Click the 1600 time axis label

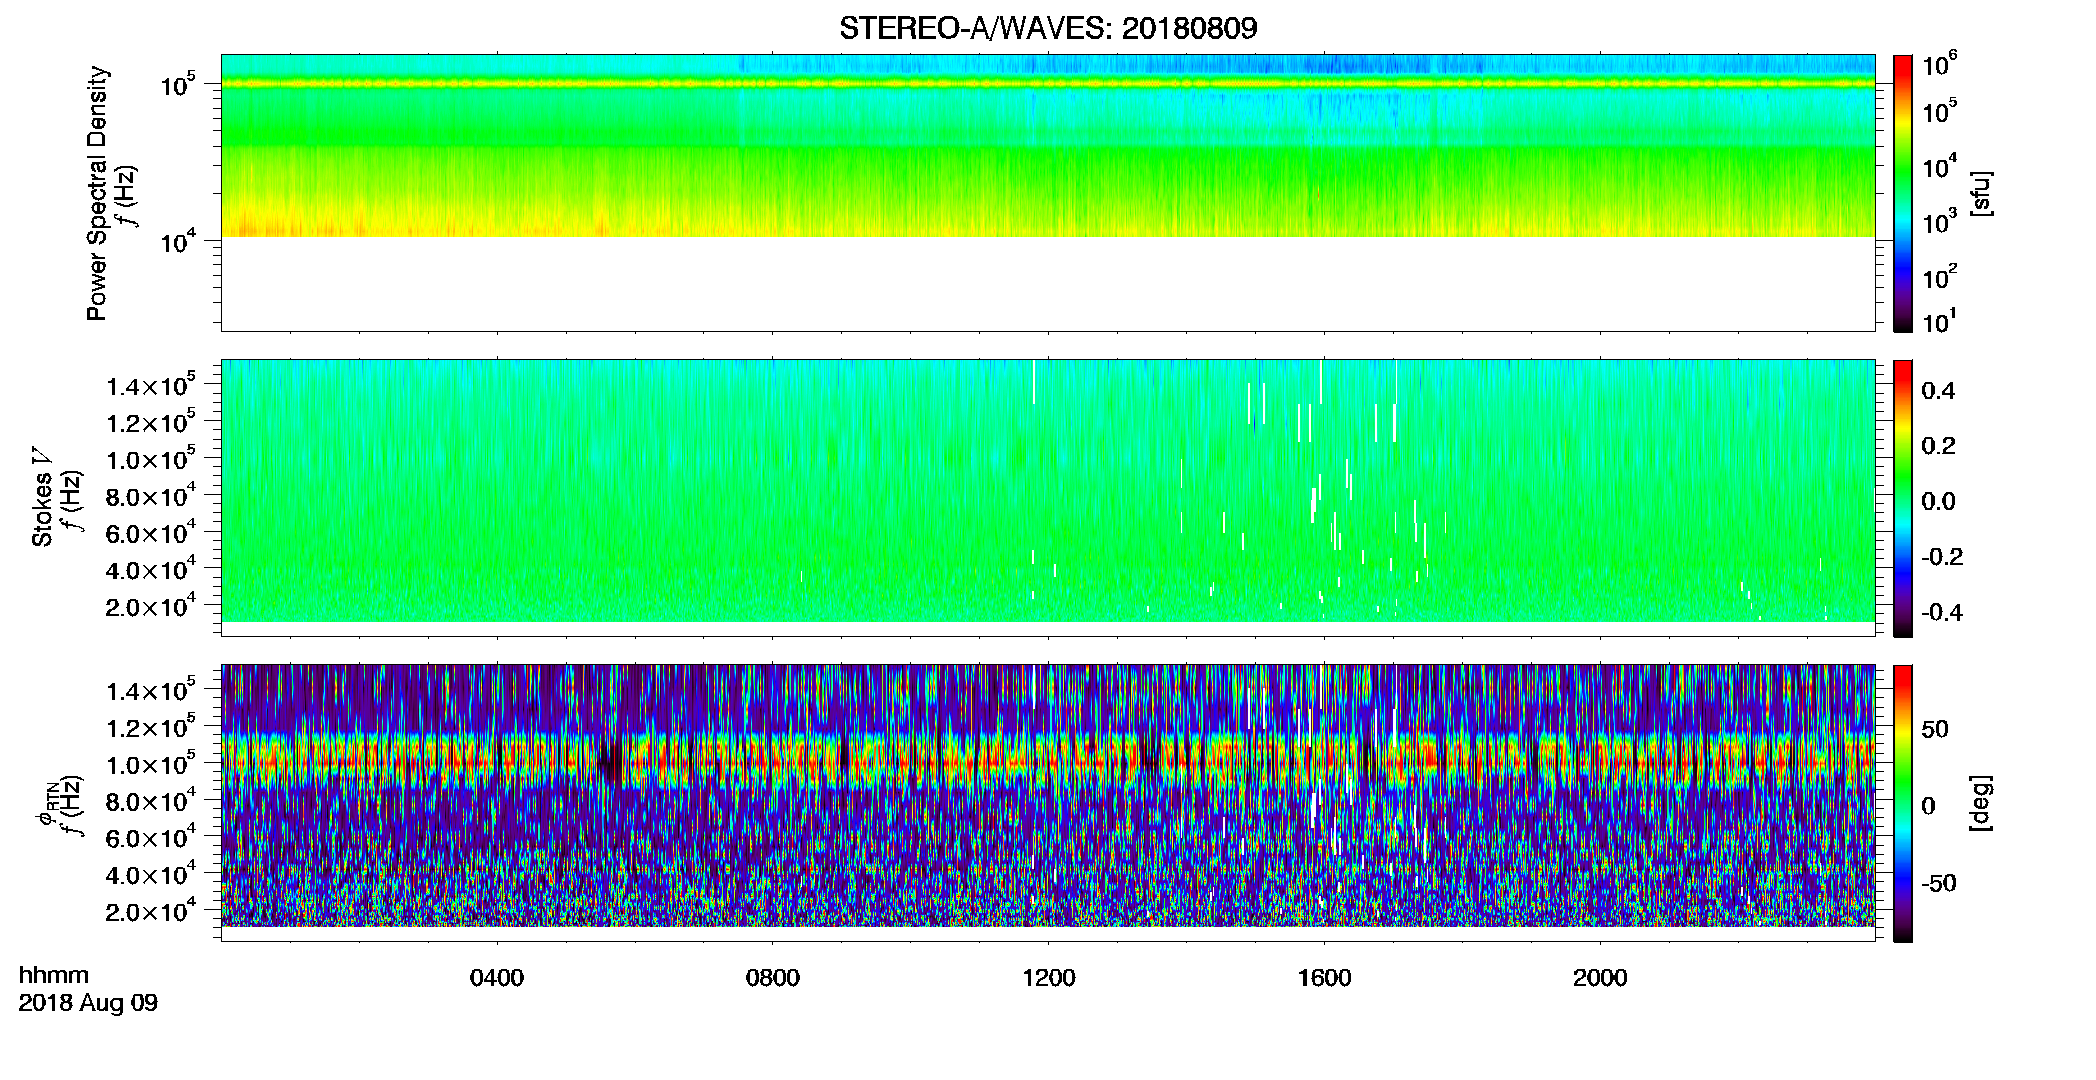pyautogui.click(x=1325, y=978)
